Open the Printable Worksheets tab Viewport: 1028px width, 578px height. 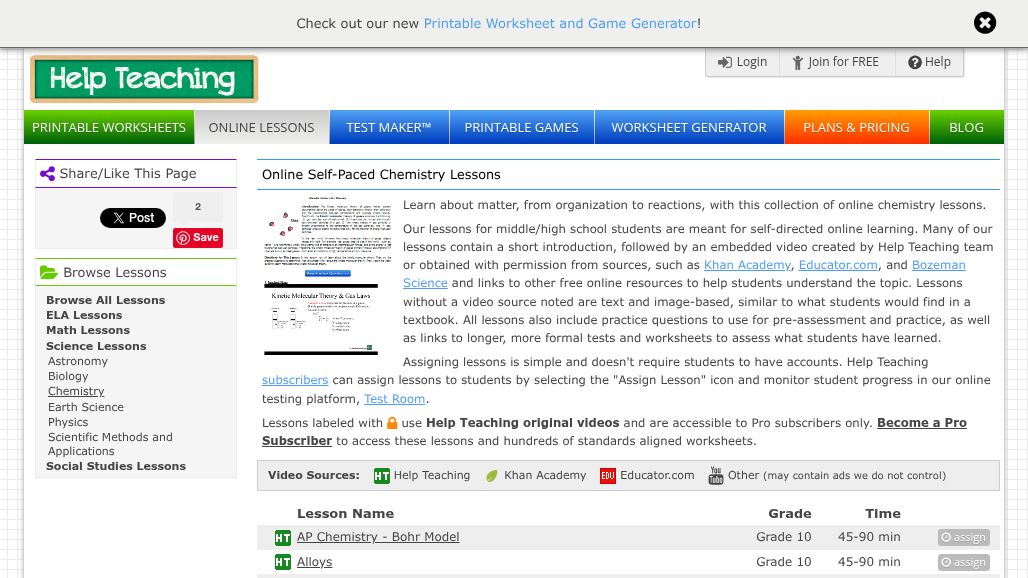point(109,127)
